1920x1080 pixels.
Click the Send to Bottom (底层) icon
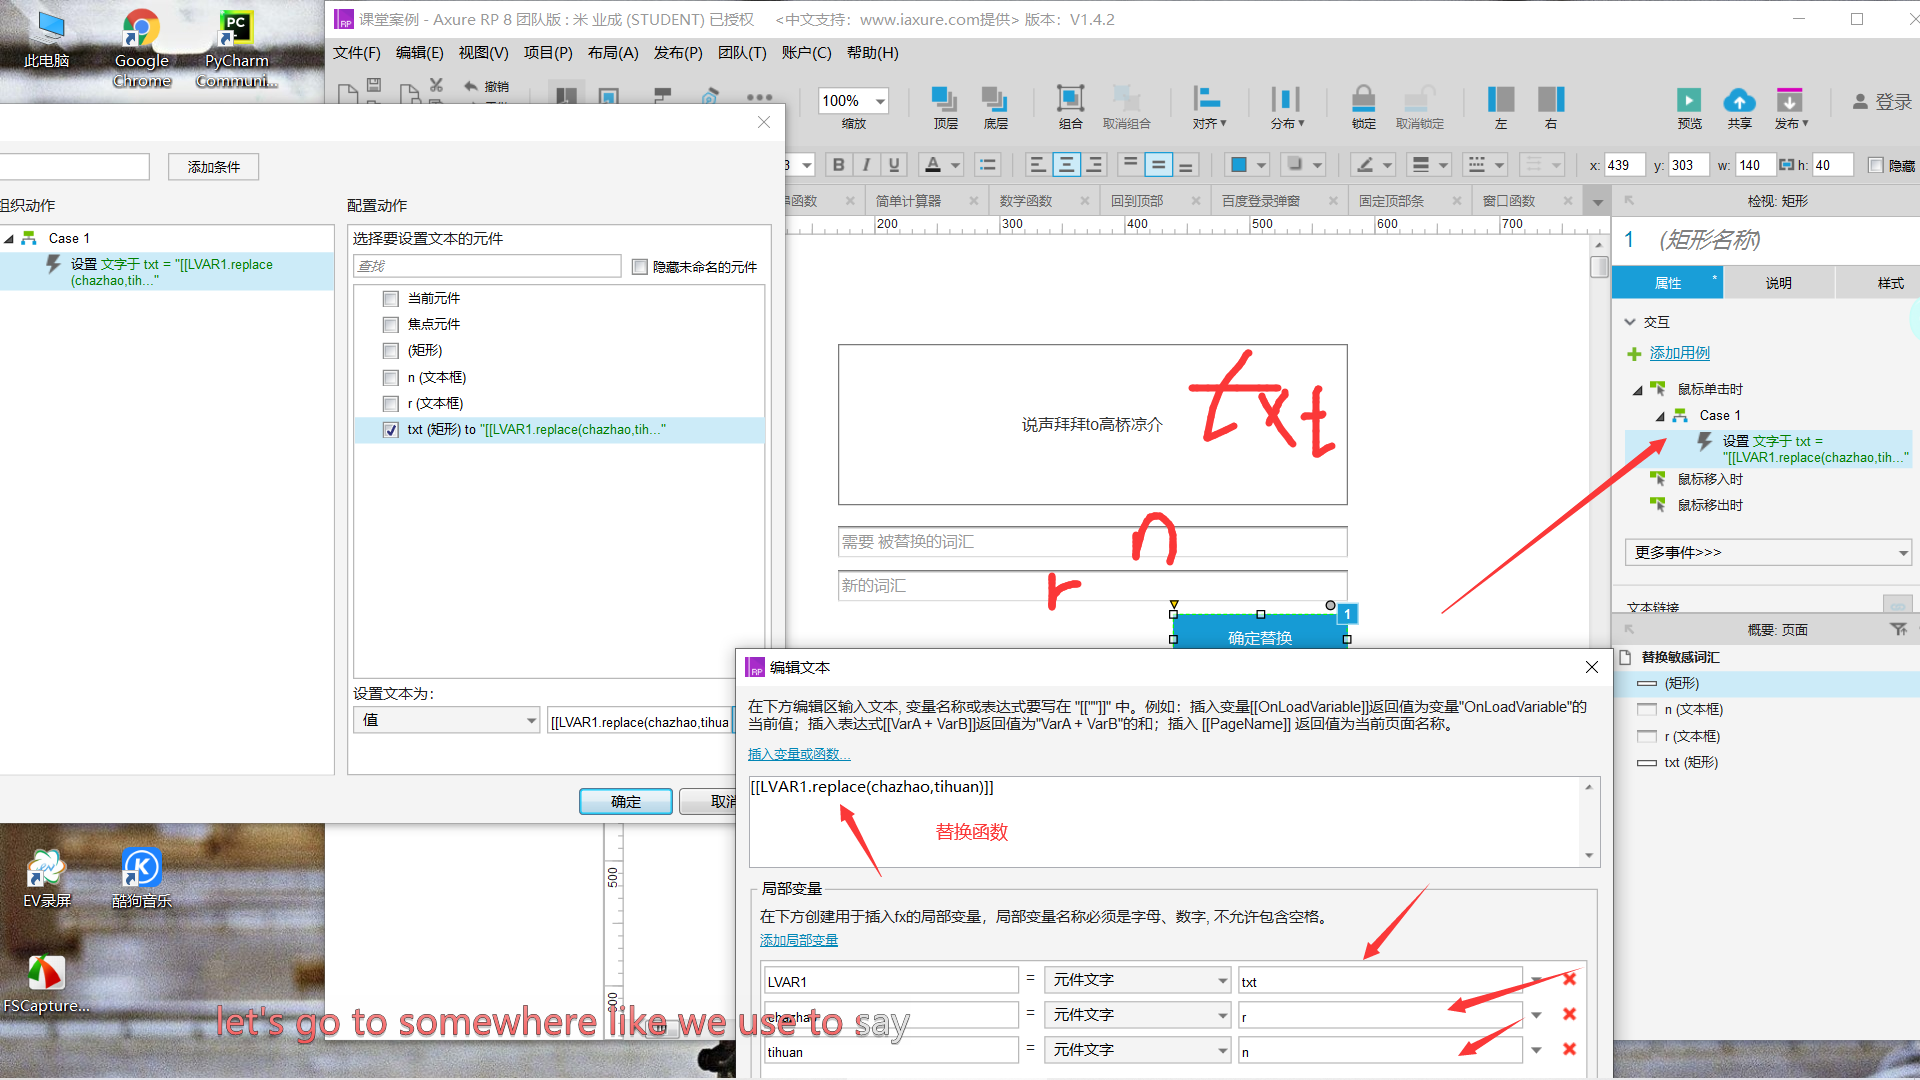(x=994, y=99)
